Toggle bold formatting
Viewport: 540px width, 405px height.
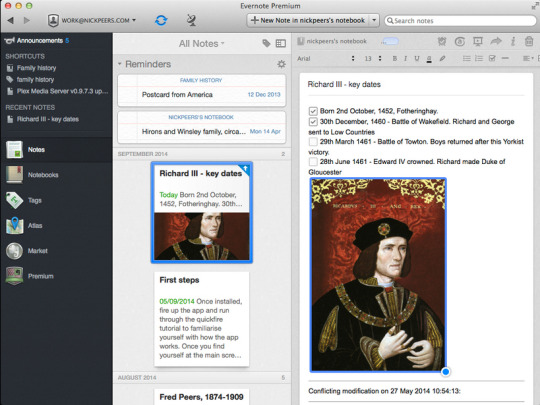(x=395, y=59)
